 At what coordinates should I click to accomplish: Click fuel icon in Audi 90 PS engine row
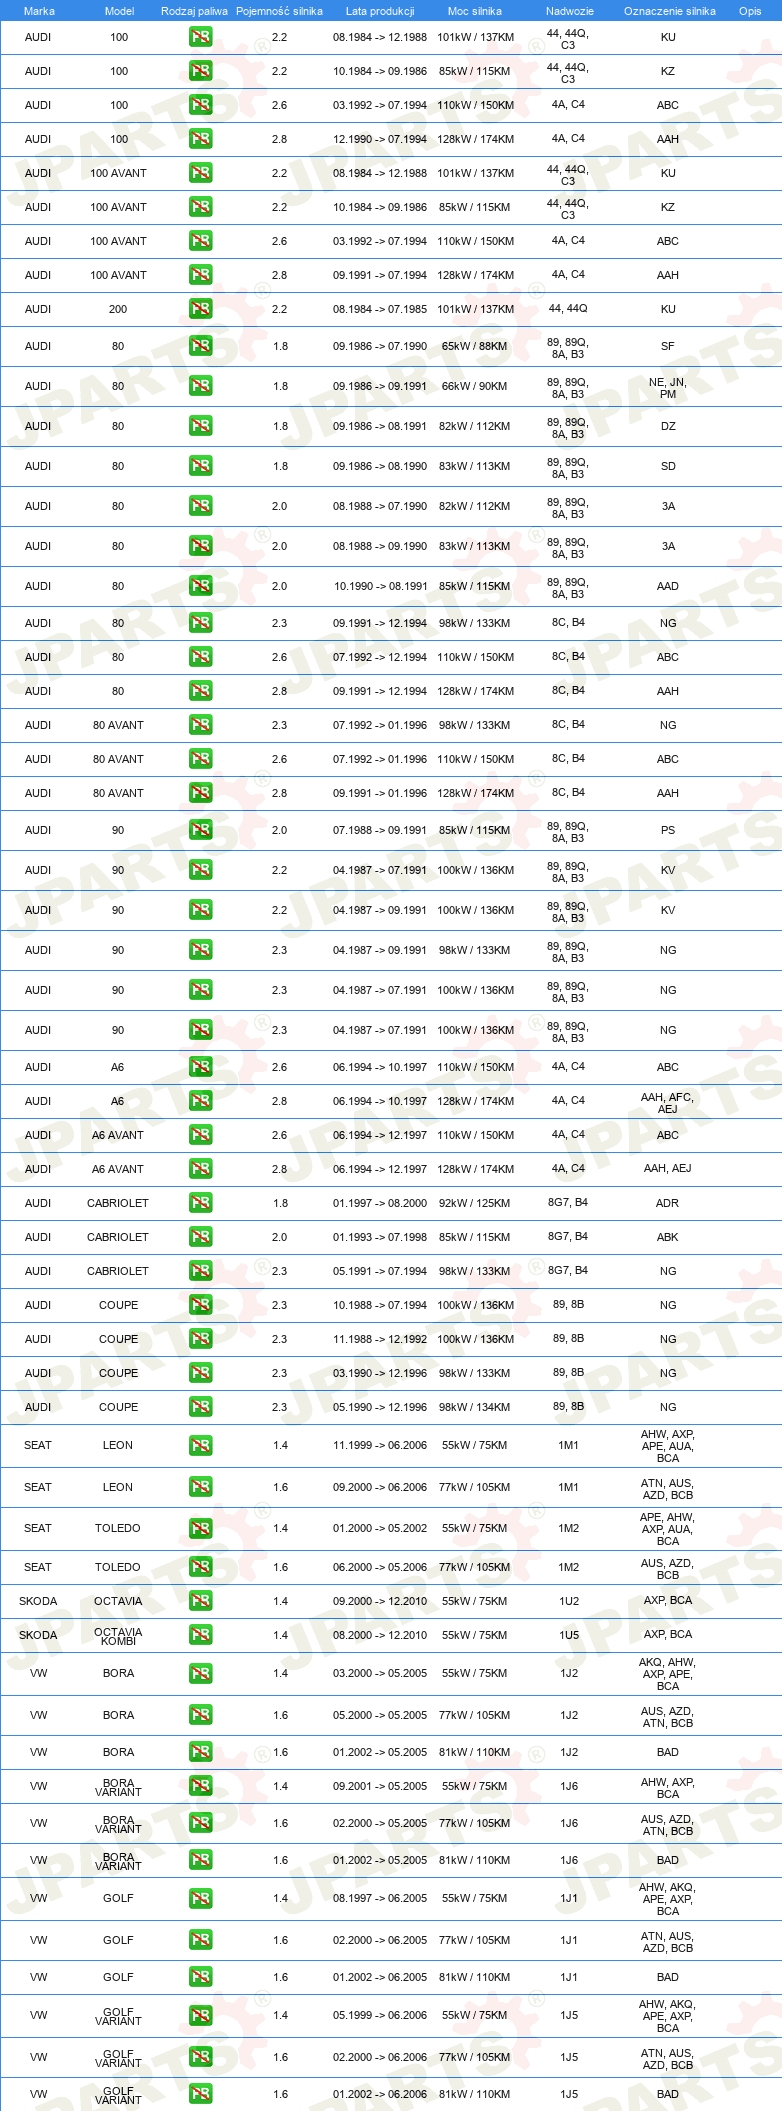tap(200, 830)
